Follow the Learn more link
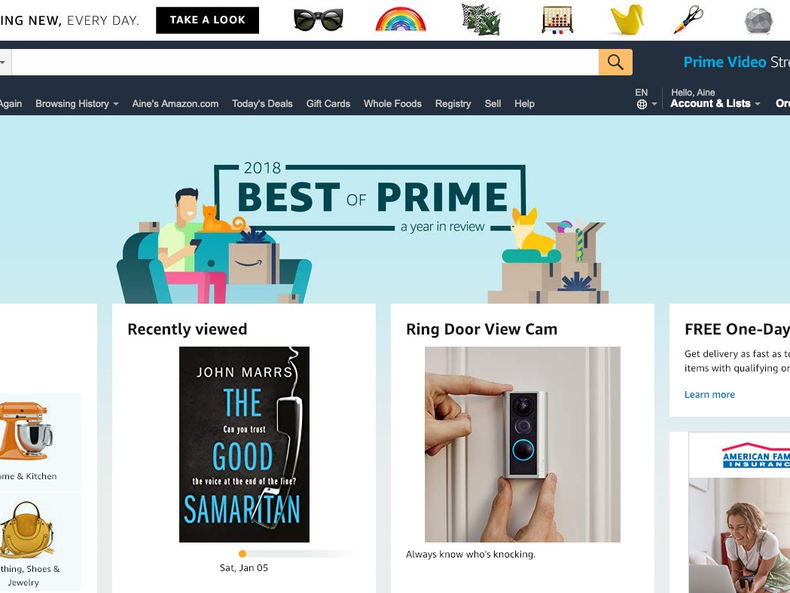790x593 pixels. 709,394
